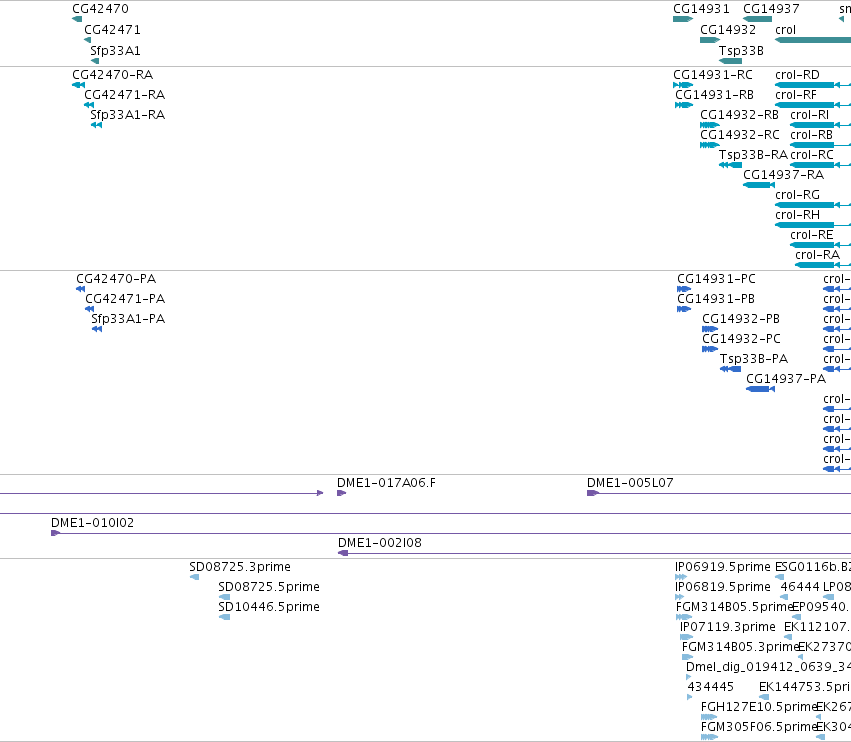Screen dimensions: 851x742
Task: Select the SD08725.5prime EST glyph
Action: pyautogui.click(x=224, y=597)
